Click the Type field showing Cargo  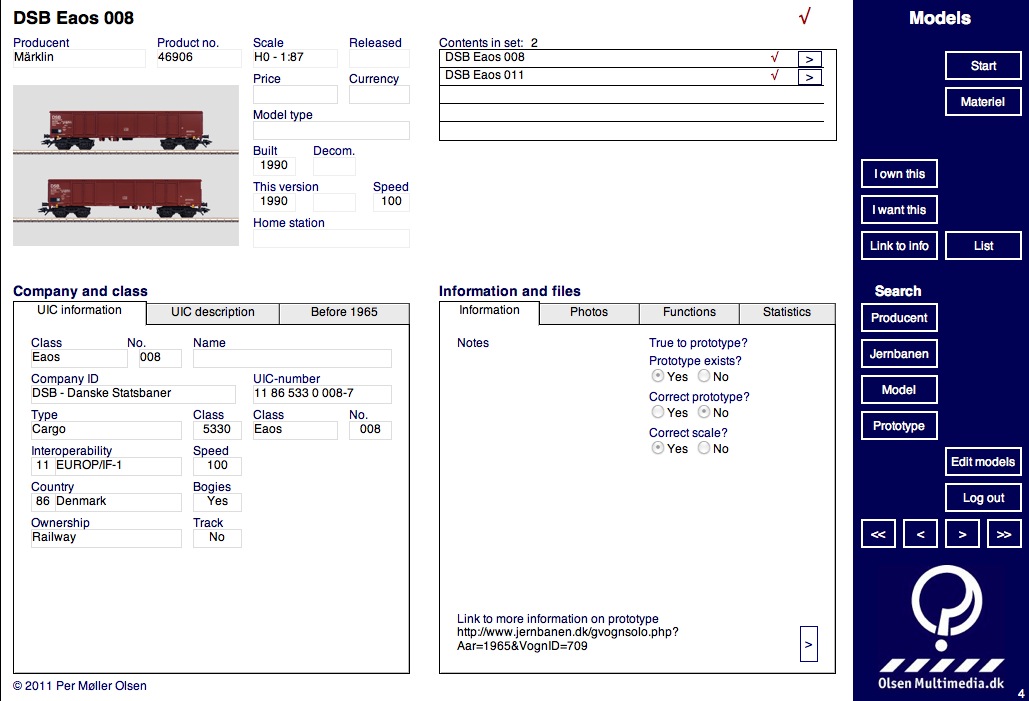pos(106,430)
